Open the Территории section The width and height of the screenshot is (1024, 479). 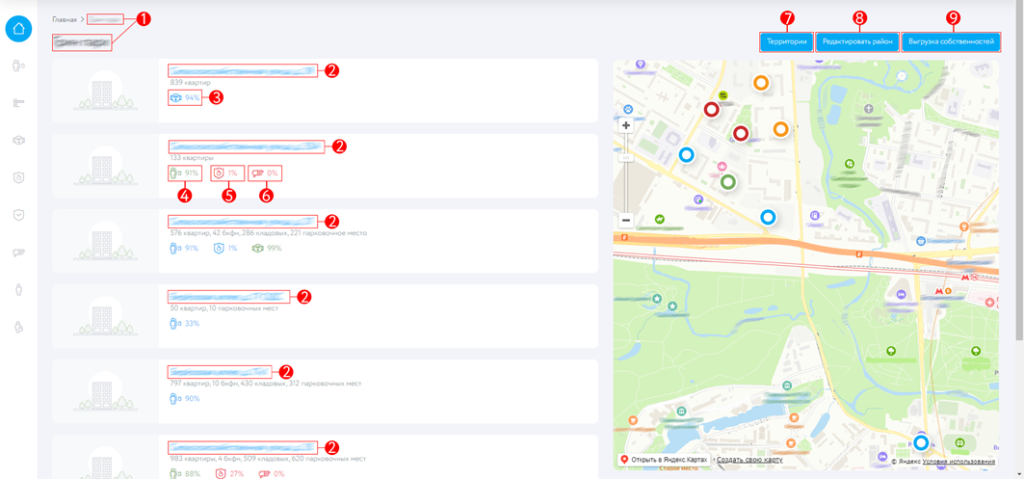[x=786, y=42]
